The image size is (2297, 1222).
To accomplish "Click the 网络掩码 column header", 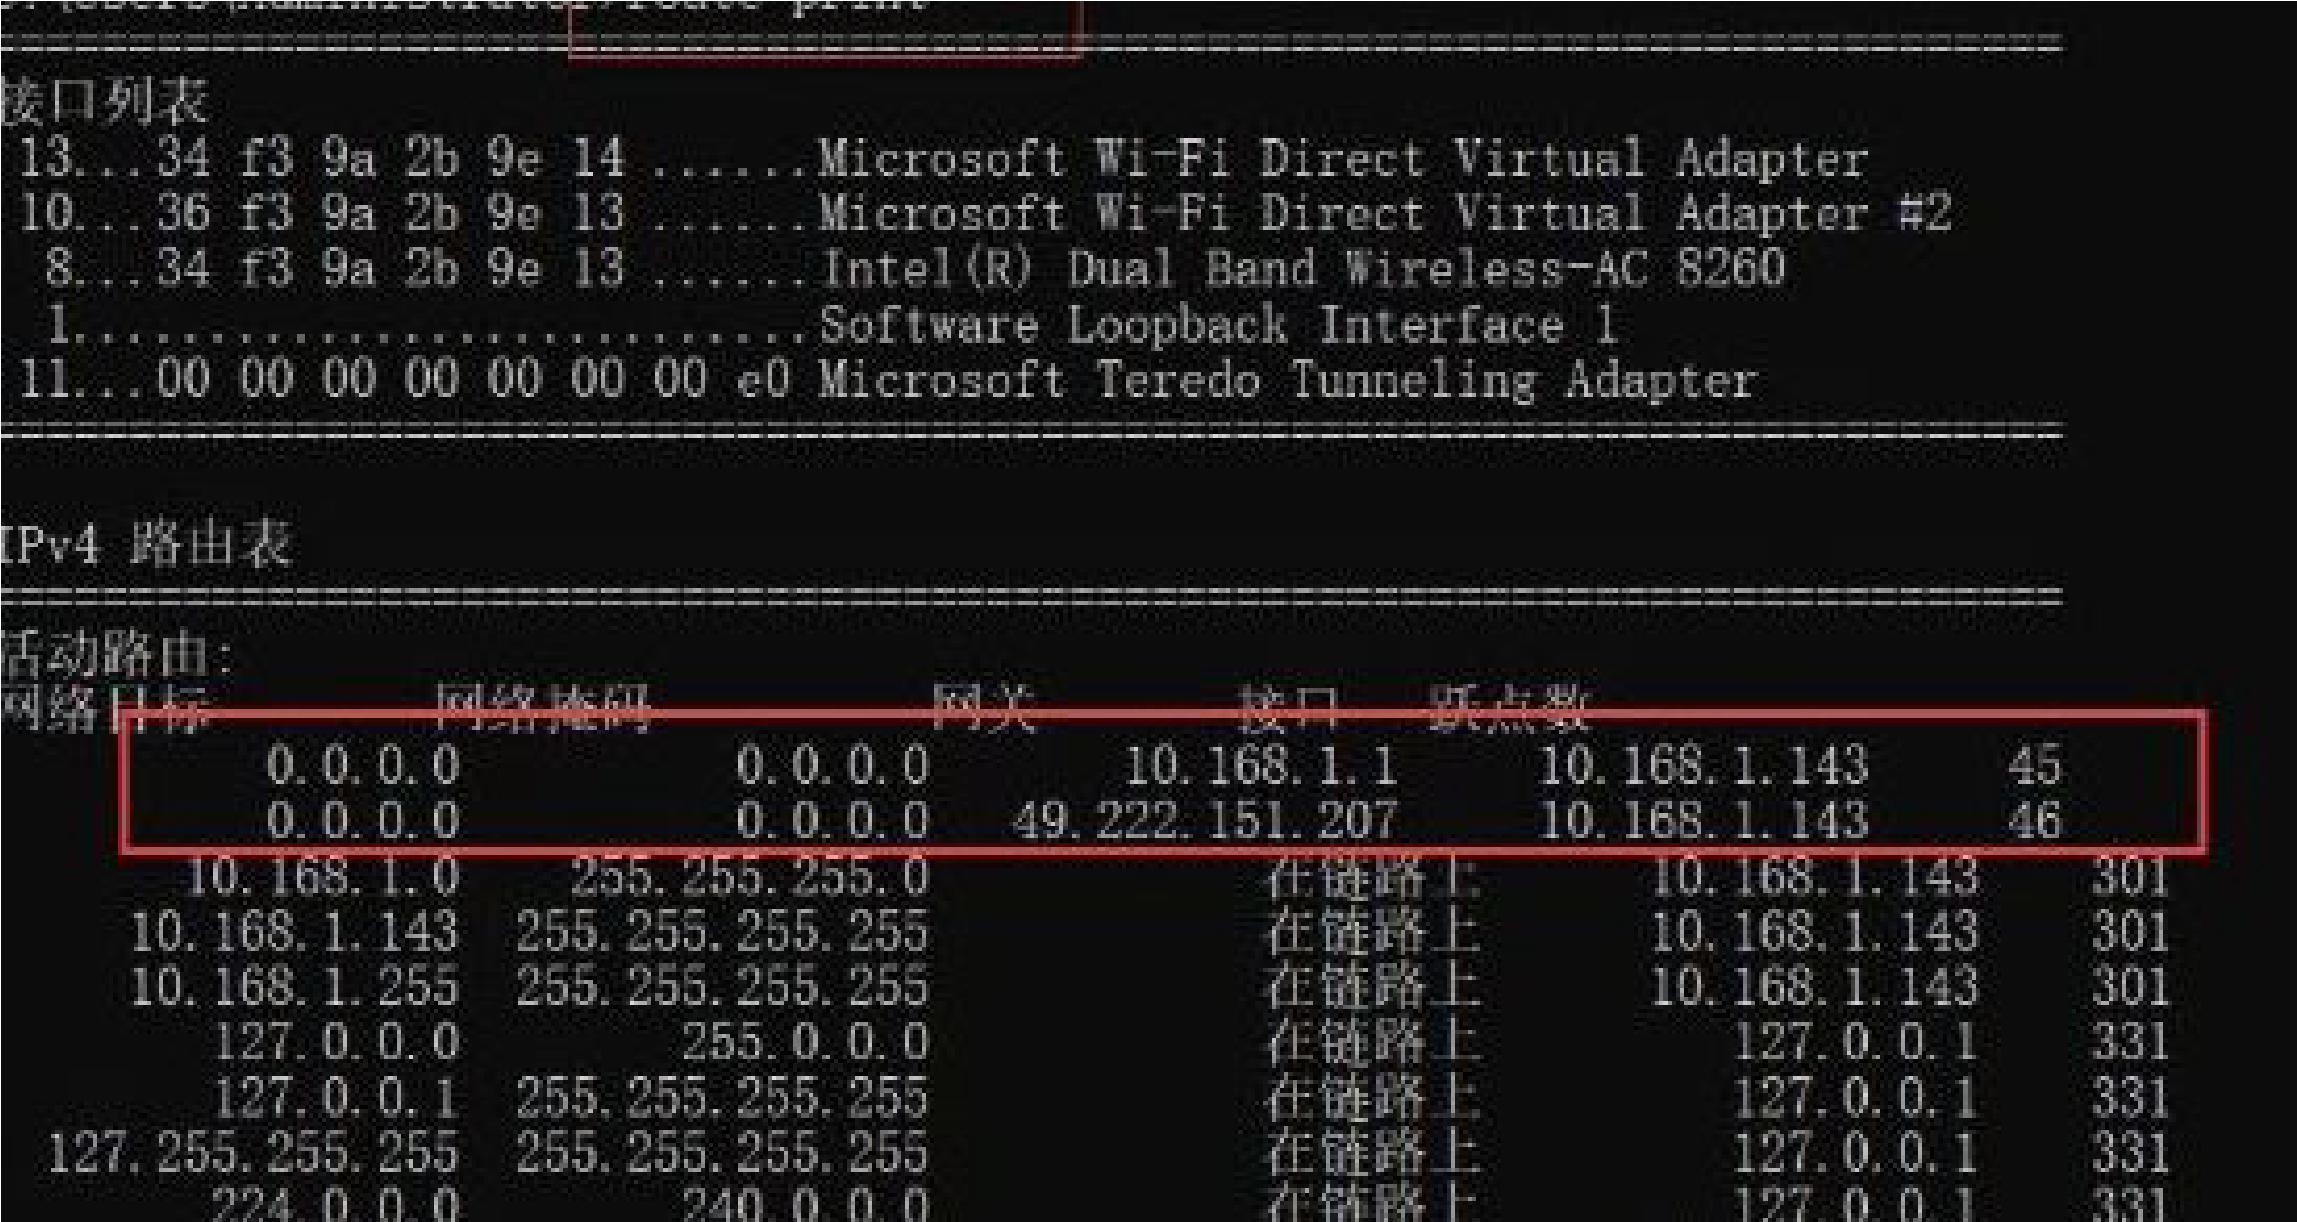I will [x=542, y=709].
